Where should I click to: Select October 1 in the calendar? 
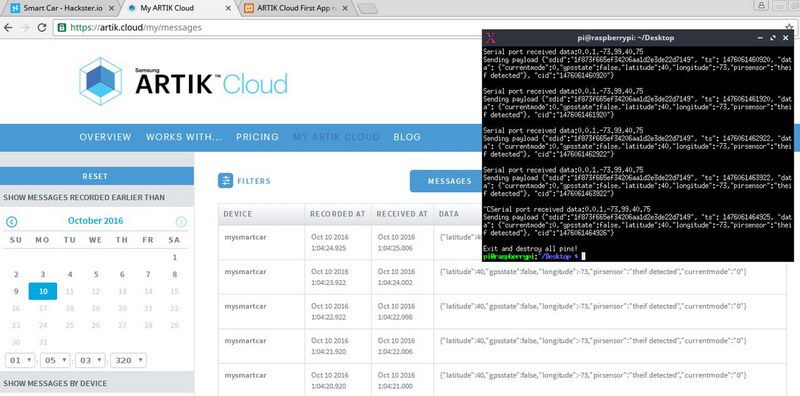pyautogui.click(x=174, y=258)
